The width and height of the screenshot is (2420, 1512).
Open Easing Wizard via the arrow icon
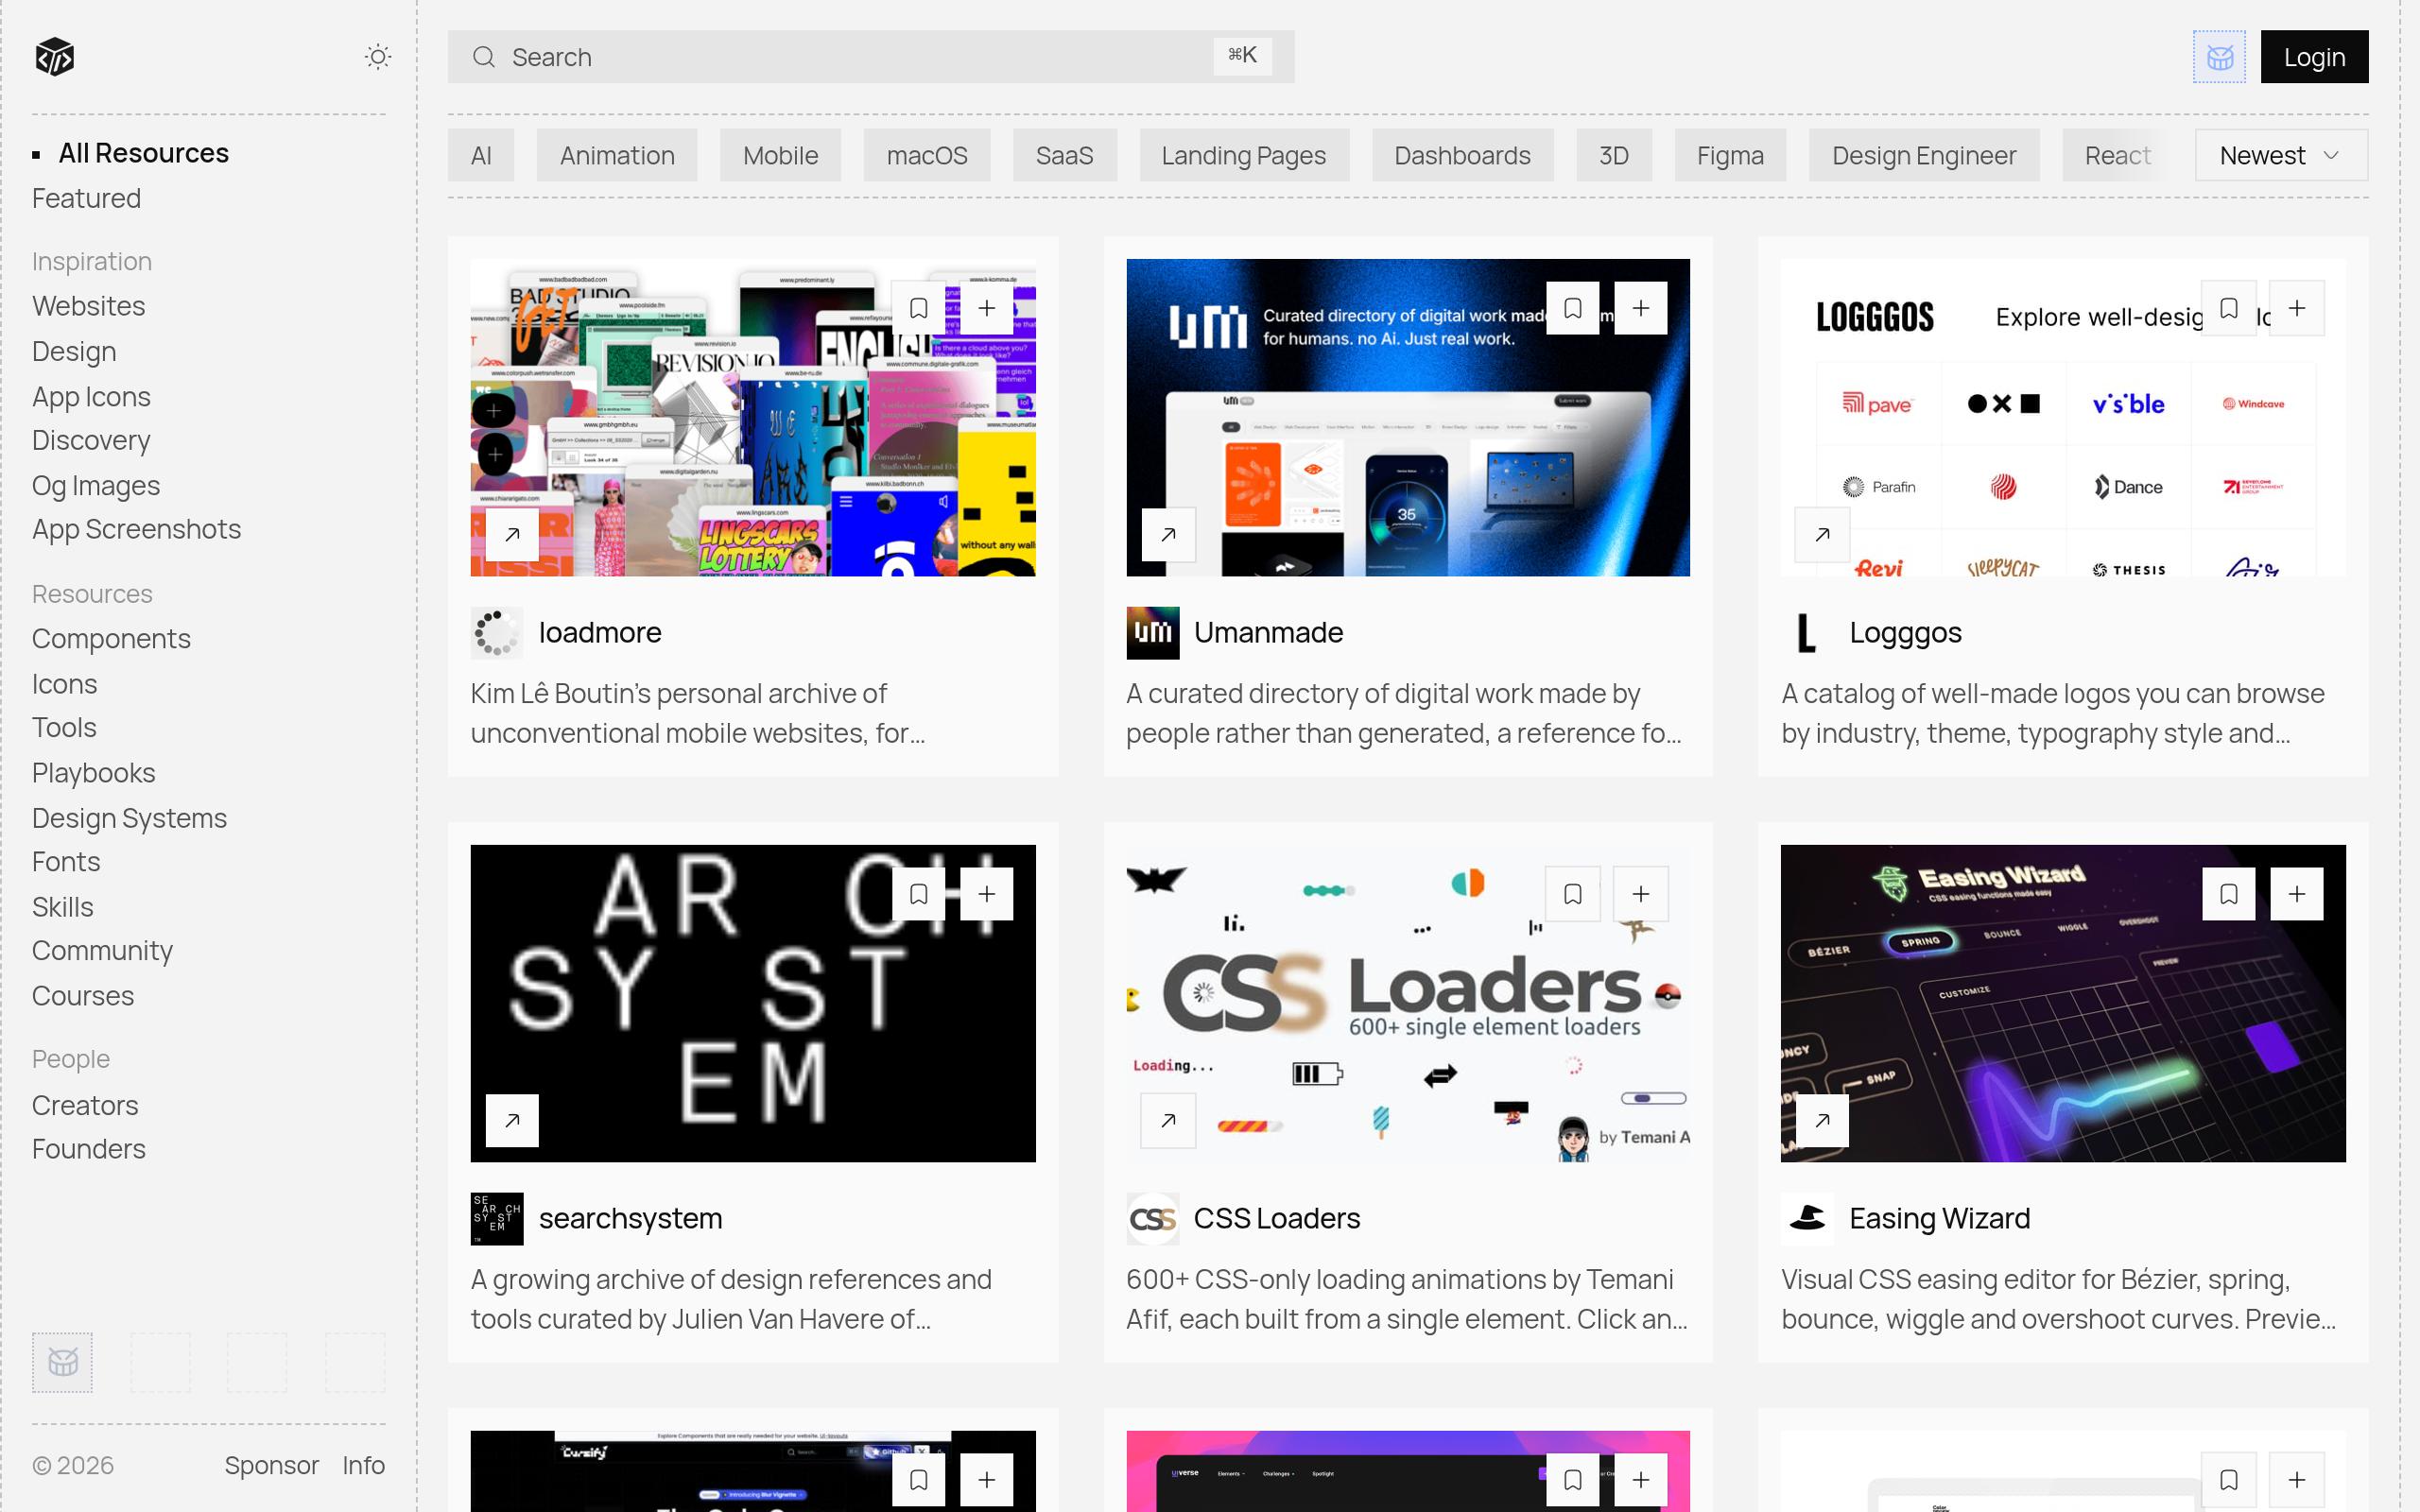coord(1823,1120)
